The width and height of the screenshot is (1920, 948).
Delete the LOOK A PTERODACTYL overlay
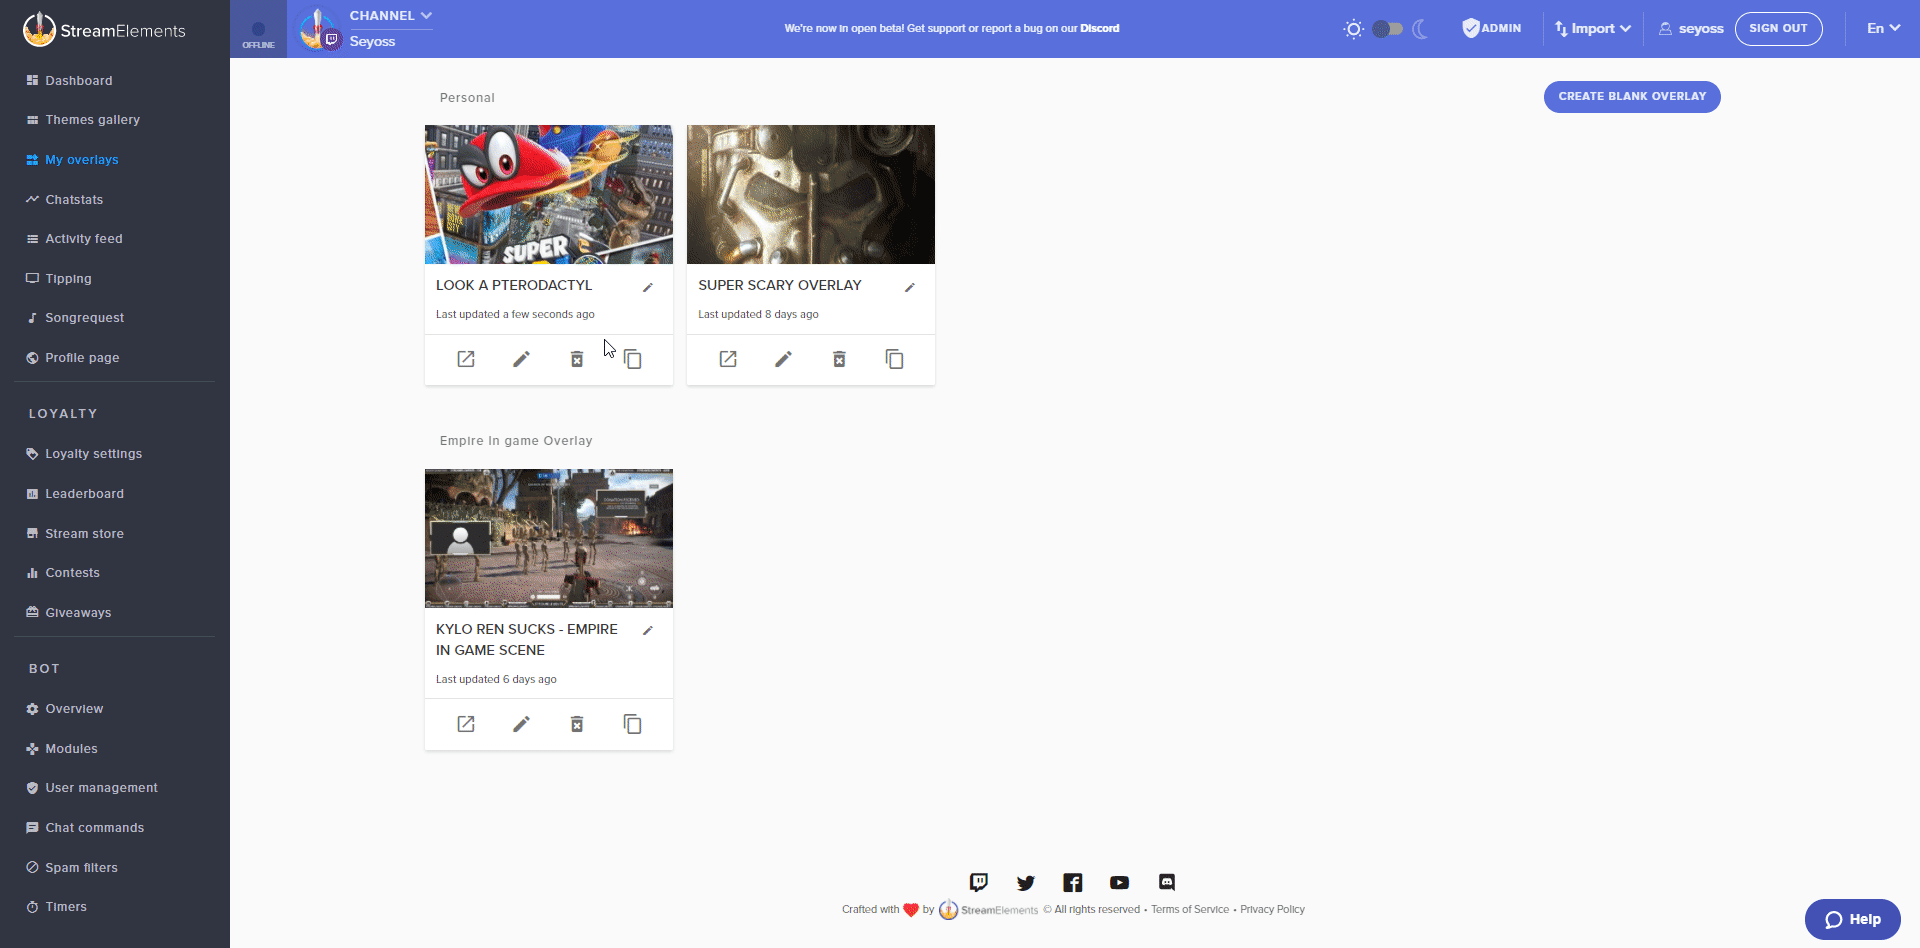[577, 359]
